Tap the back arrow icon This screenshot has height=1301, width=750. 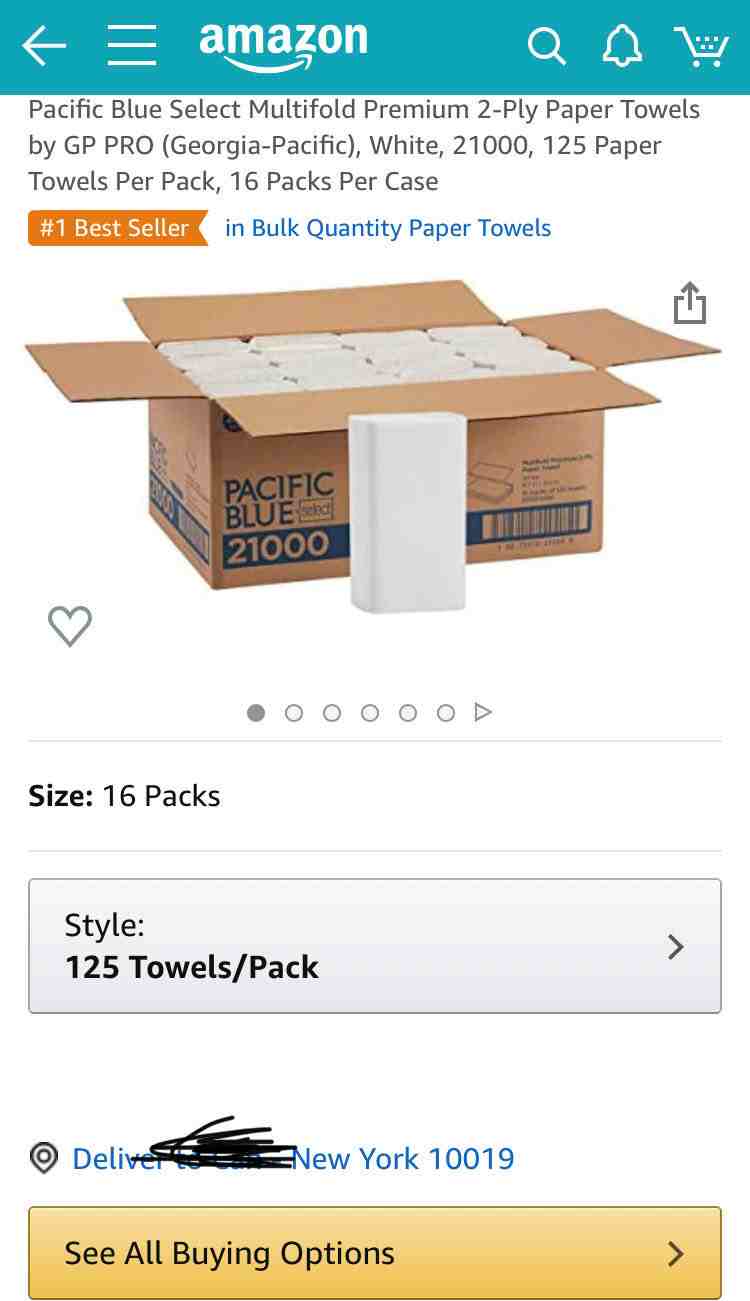[44, 46]
